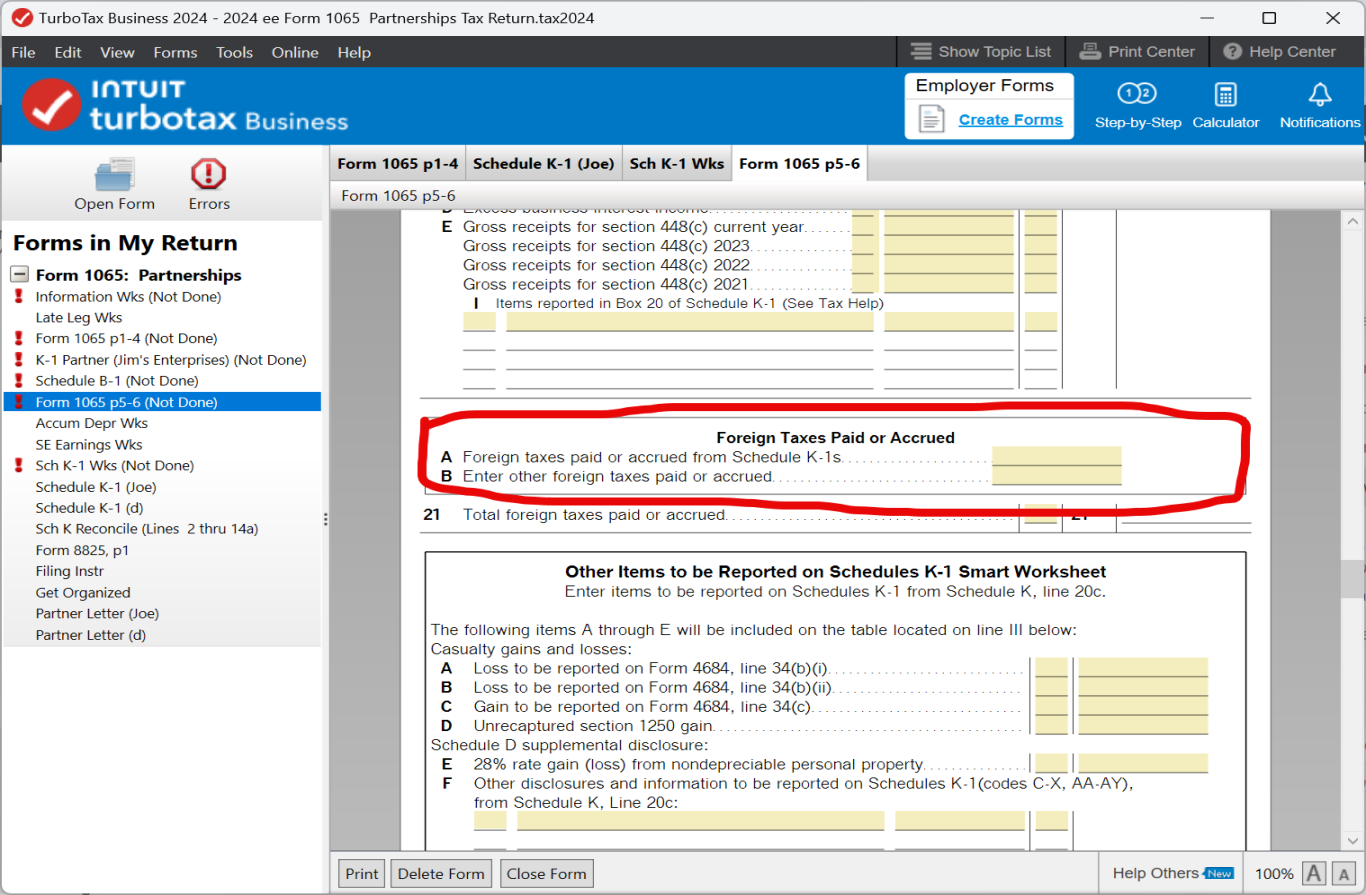Image resolution: width=1366 pixels, height=895 pixels.
Task: Click gross receipts section 448(c) 2023 field
Action: pos(948,246)
